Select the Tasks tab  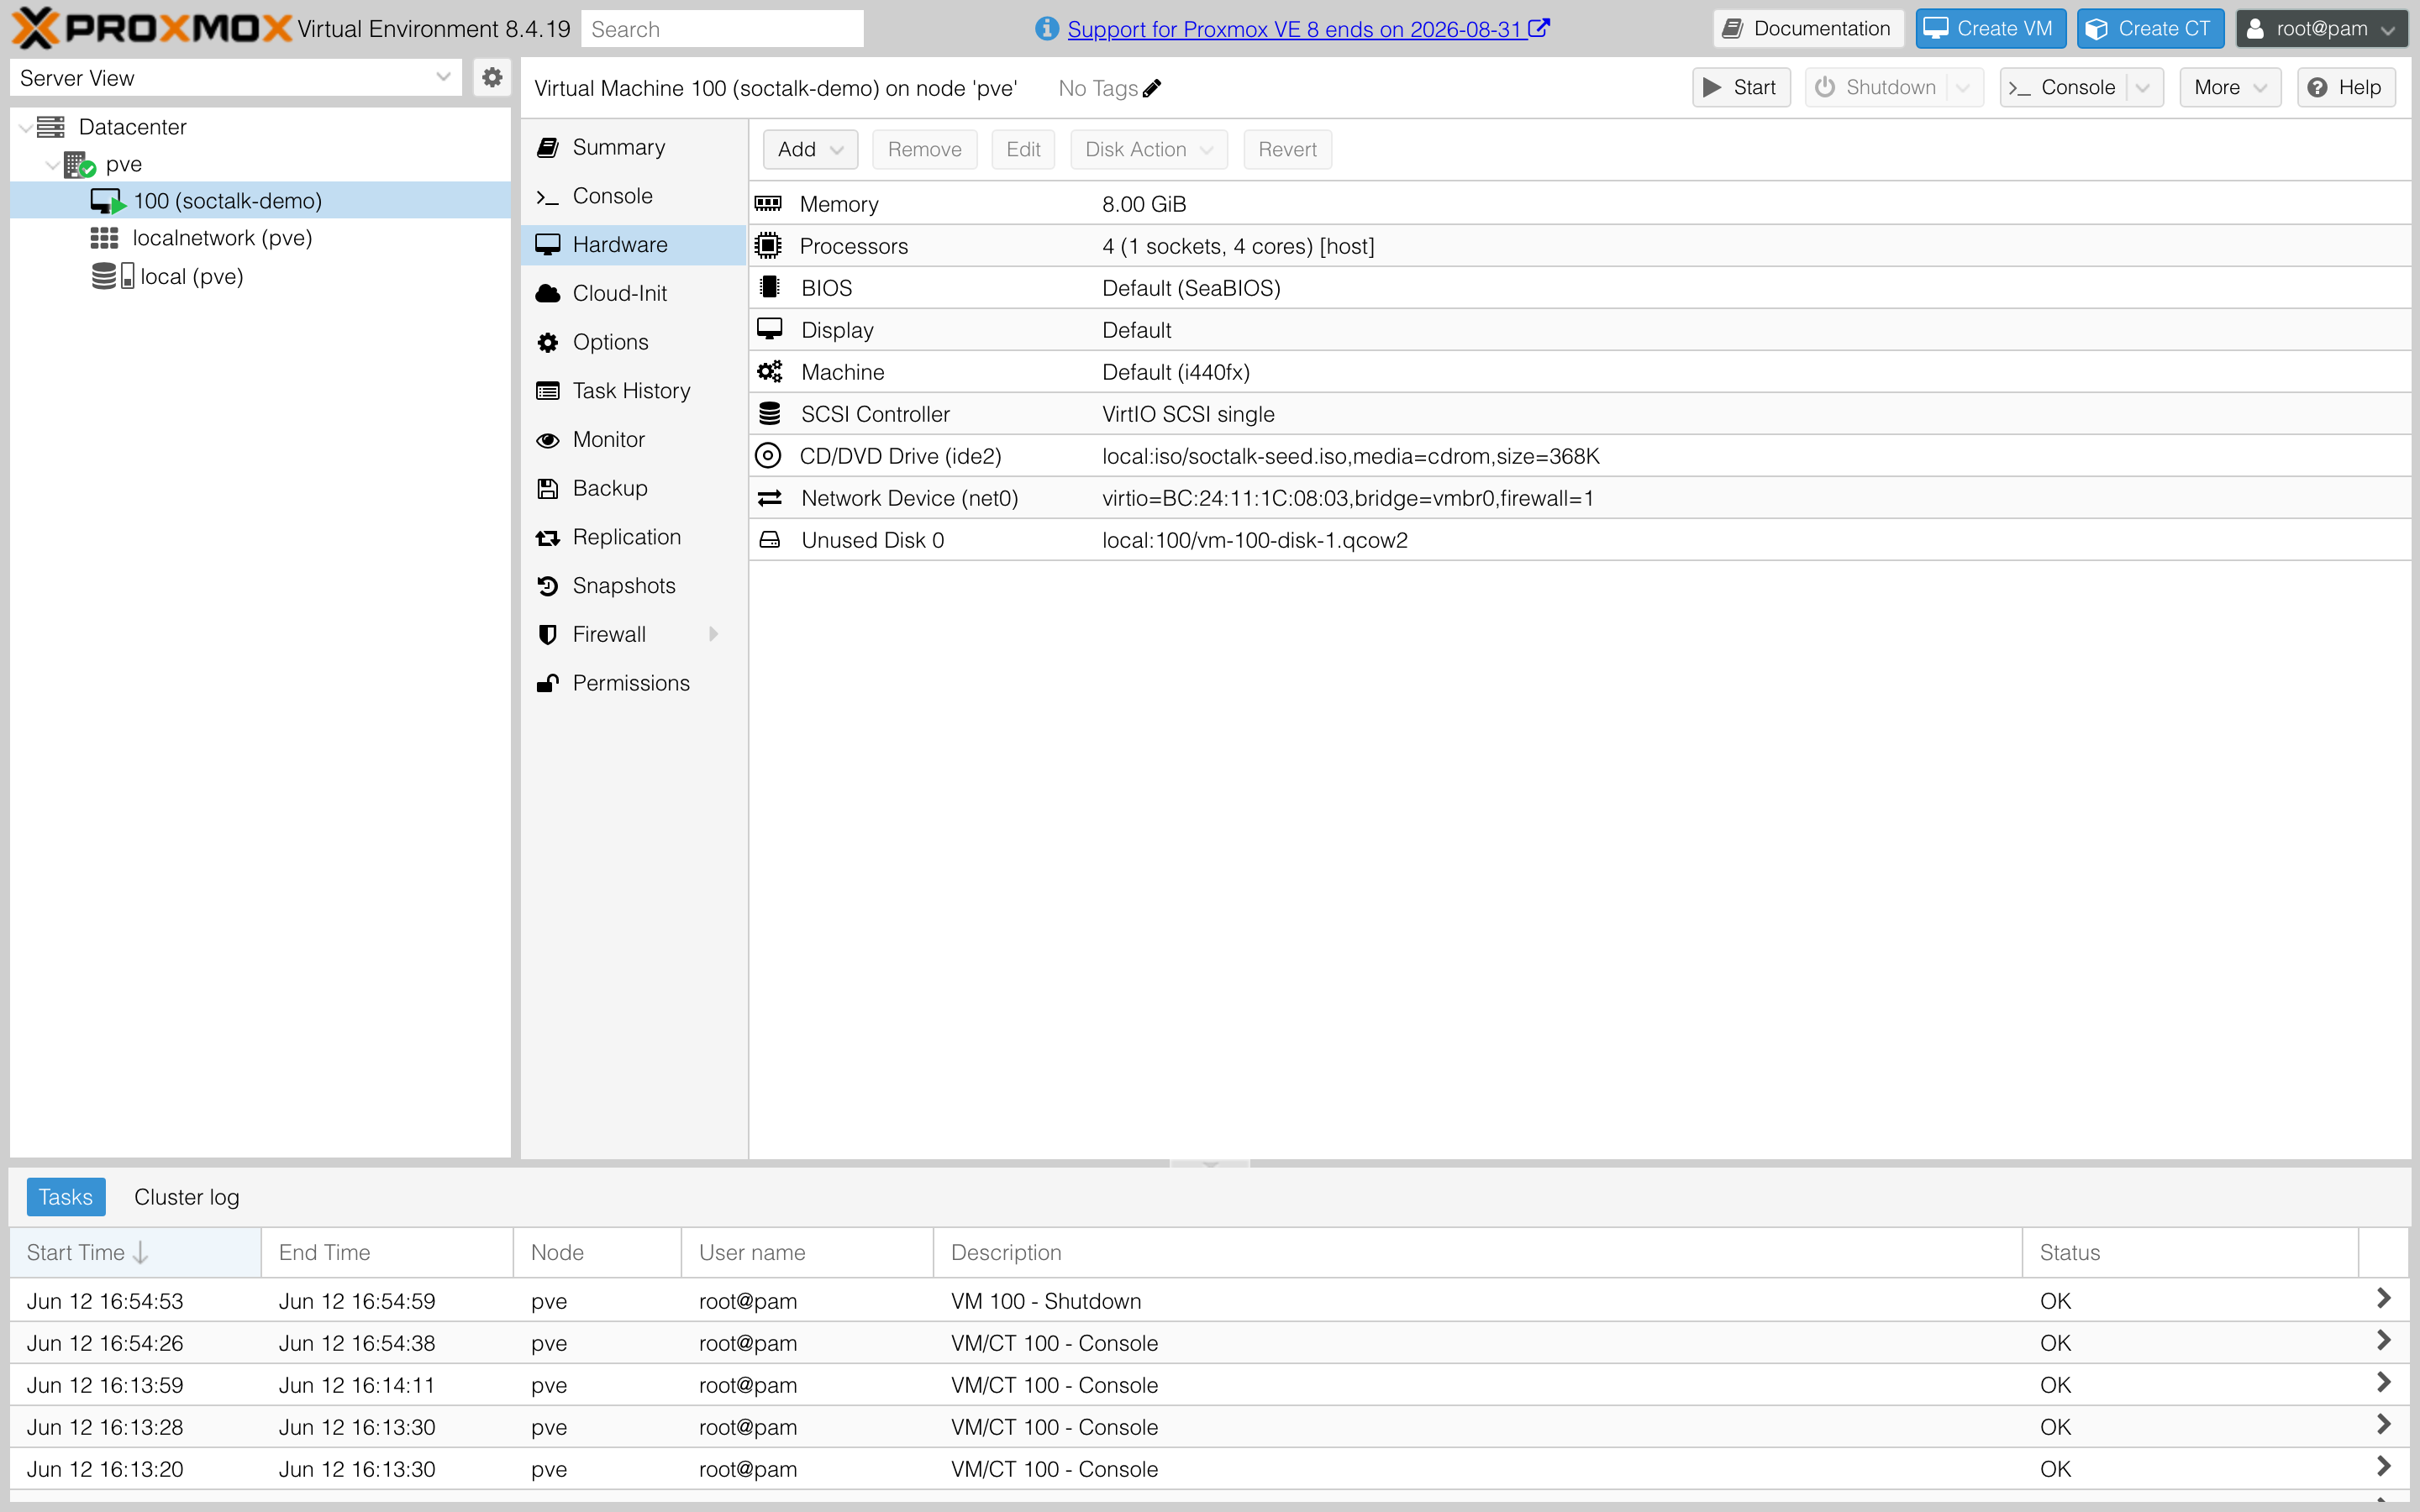click(66, 1197)
